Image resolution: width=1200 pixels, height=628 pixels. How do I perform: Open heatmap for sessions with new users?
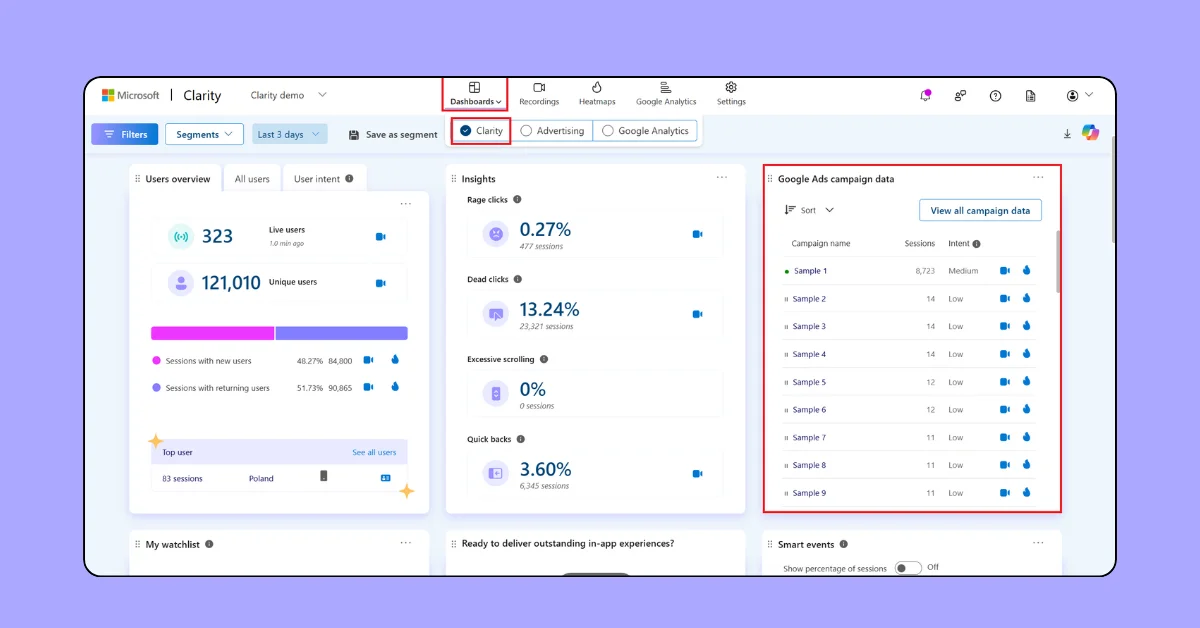pos(395,360)
